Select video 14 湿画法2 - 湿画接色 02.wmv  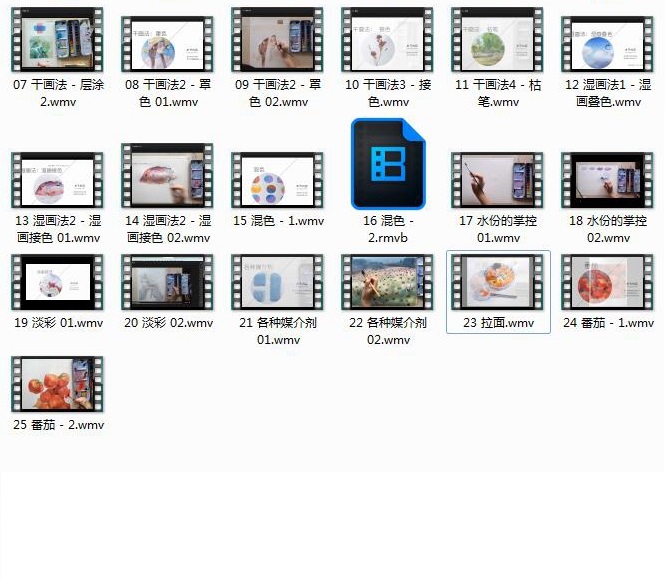click(167, 180)
